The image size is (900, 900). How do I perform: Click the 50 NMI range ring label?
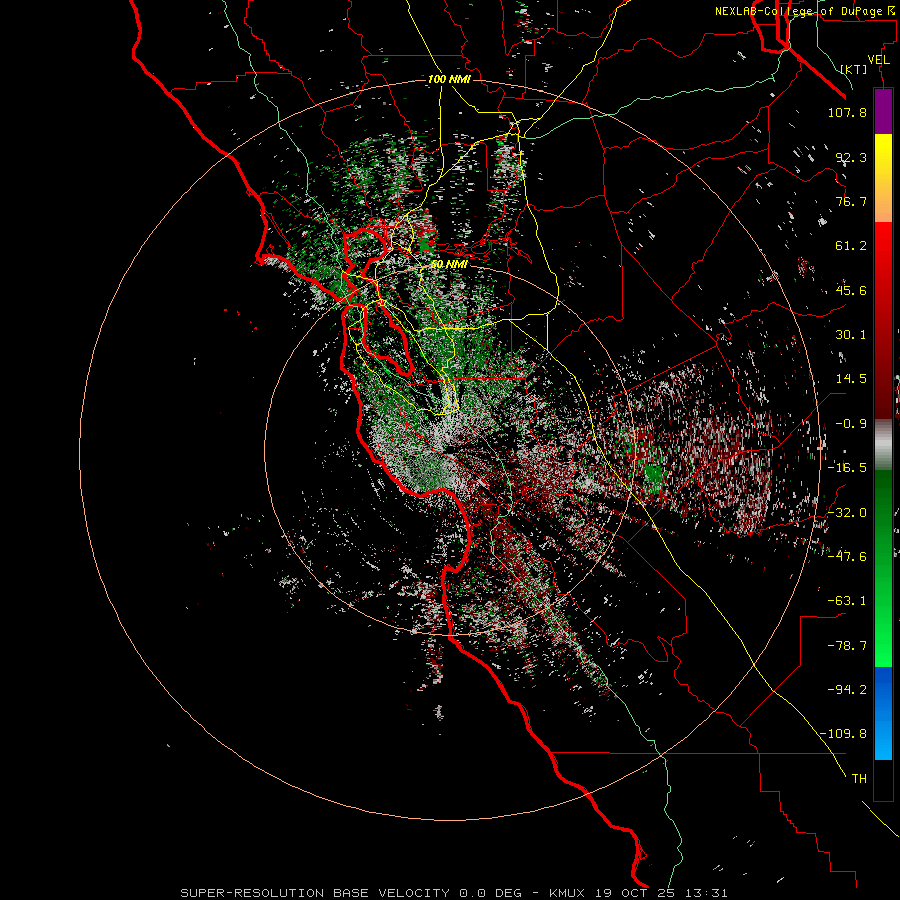click(449, 264)
